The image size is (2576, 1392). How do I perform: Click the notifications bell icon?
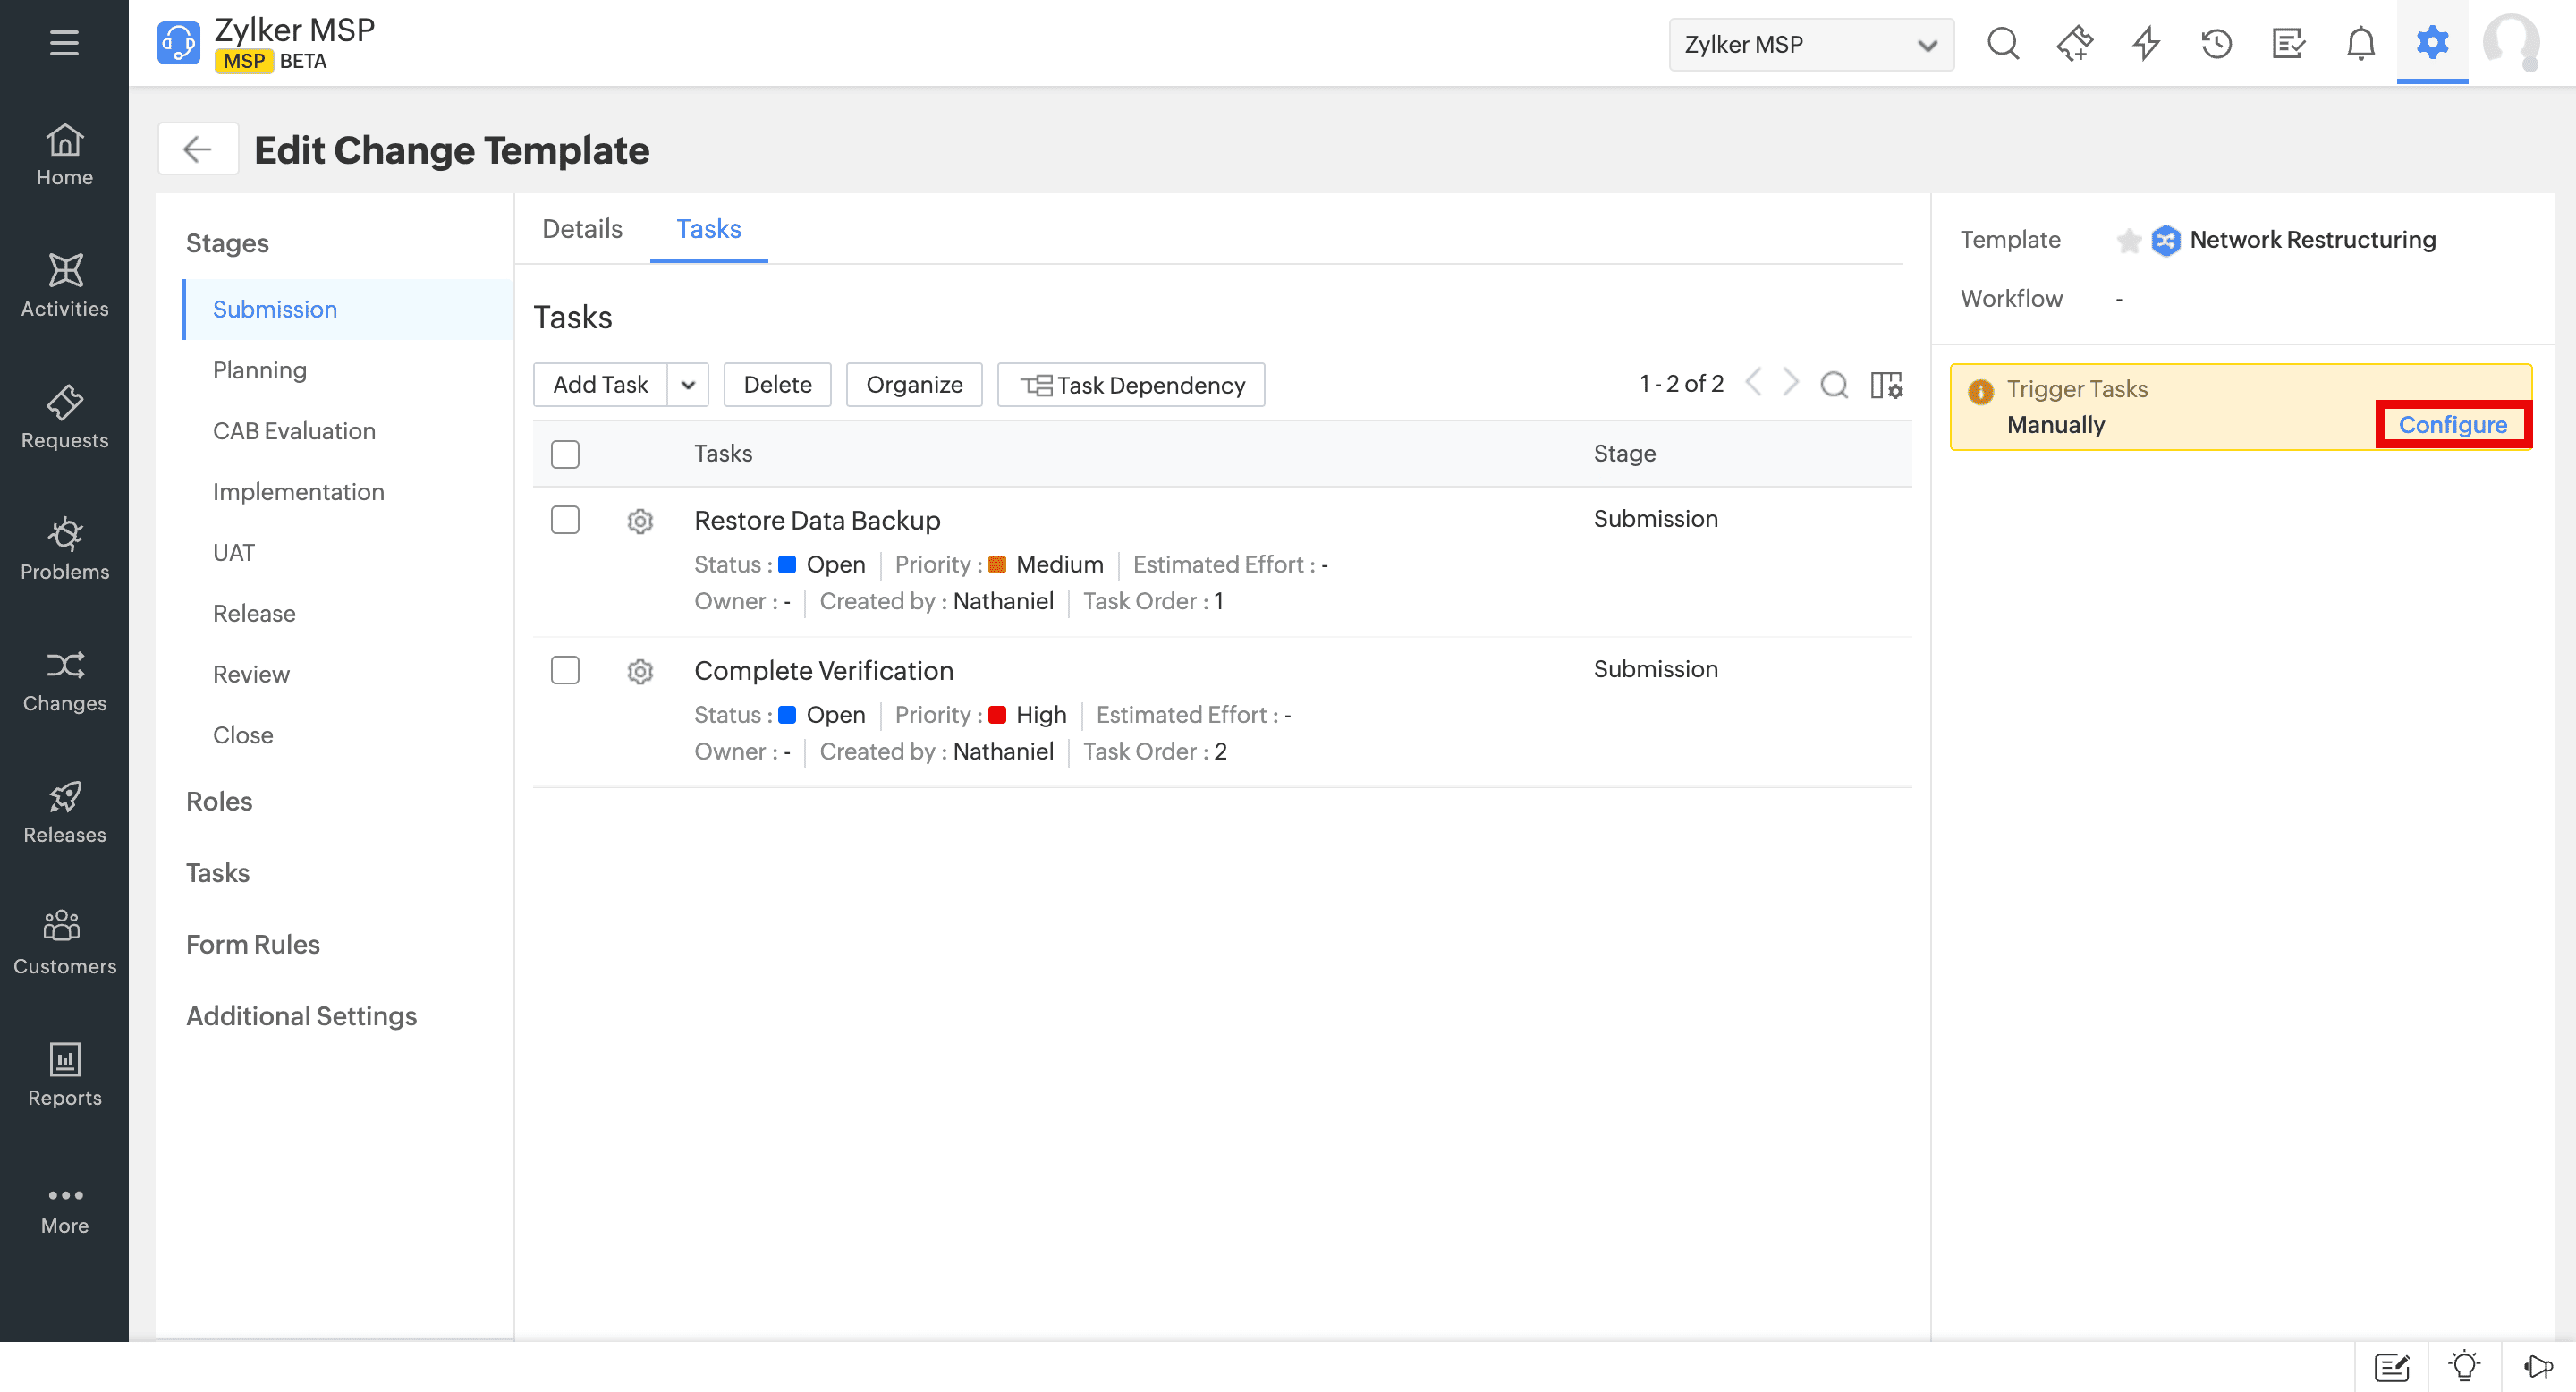click(x=2360, y=44)
